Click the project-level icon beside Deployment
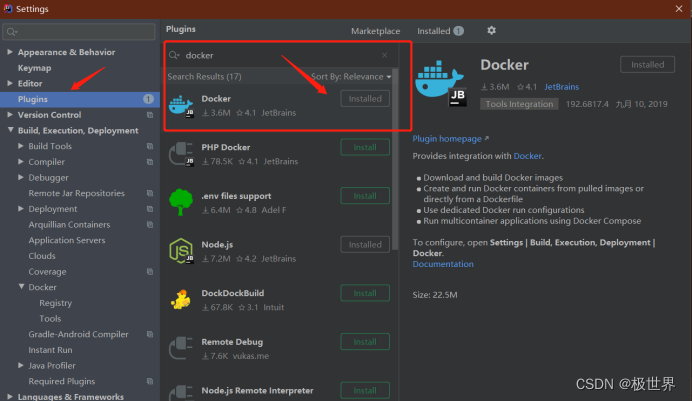Screen dimensions: 692x401 150,209
